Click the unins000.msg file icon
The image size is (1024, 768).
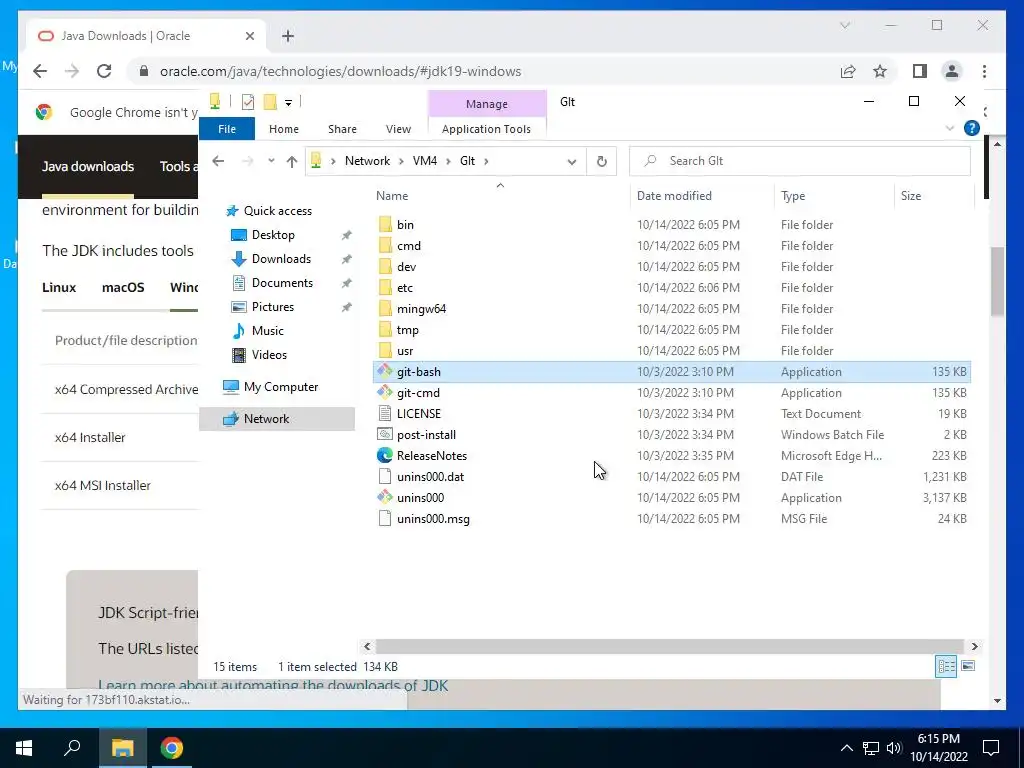(385, 519)
